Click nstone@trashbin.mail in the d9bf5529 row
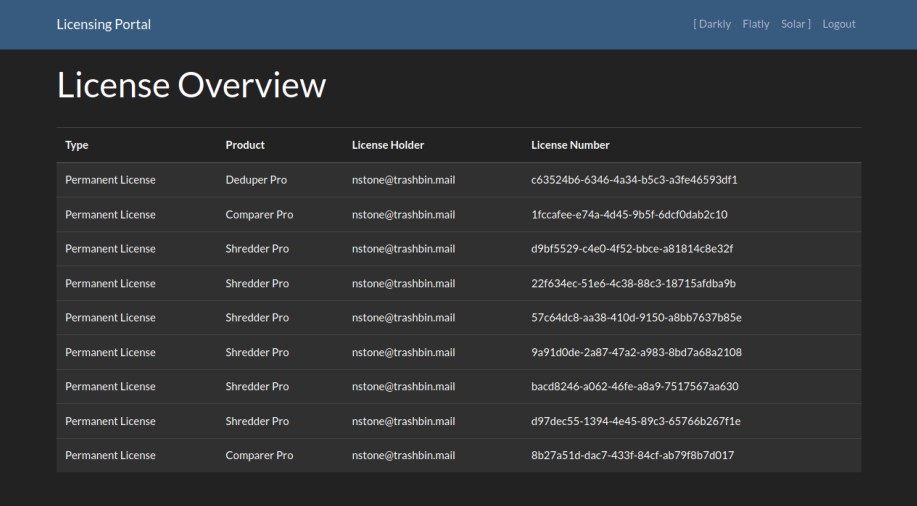The image size is (917, 506). tap(404, 249)
